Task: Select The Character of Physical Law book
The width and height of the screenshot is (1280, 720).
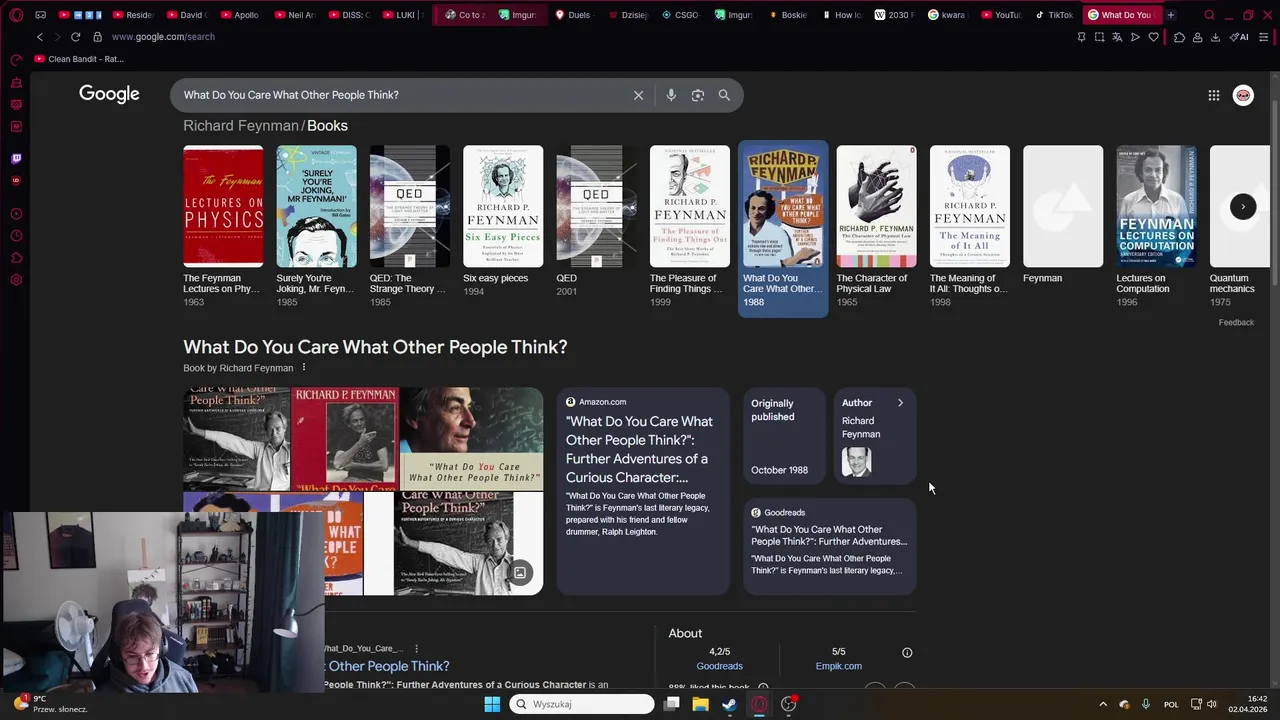Action: tap(876, 227)
